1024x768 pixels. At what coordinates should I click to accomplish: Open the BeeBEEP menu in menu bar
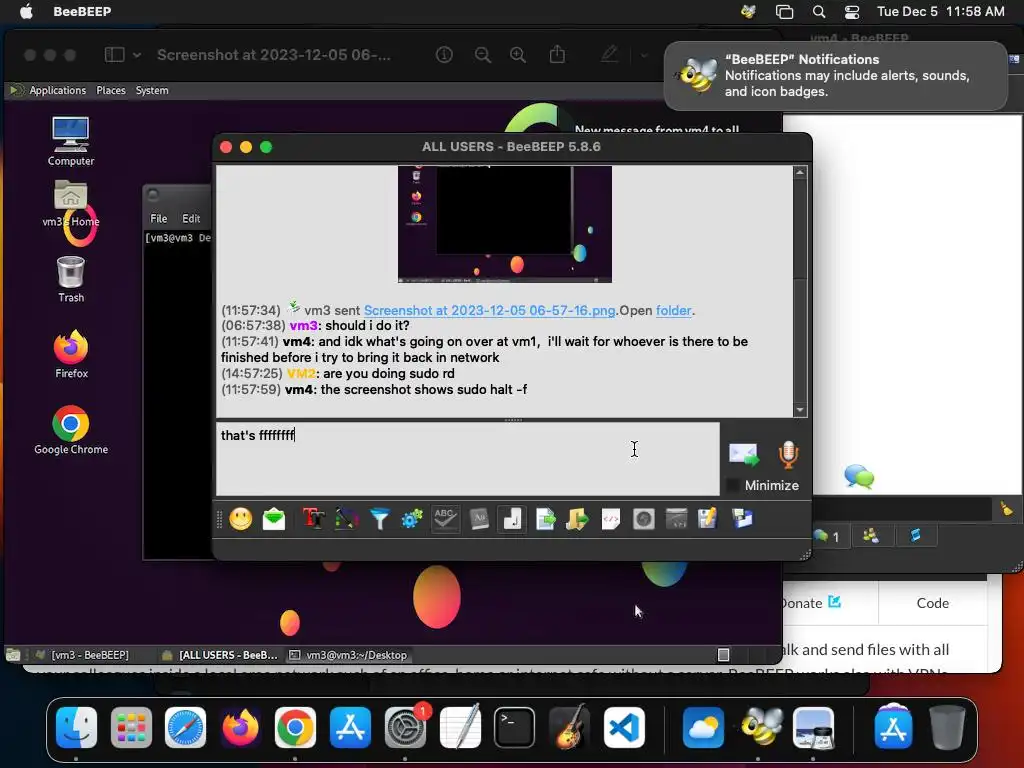tap(82, 11)
